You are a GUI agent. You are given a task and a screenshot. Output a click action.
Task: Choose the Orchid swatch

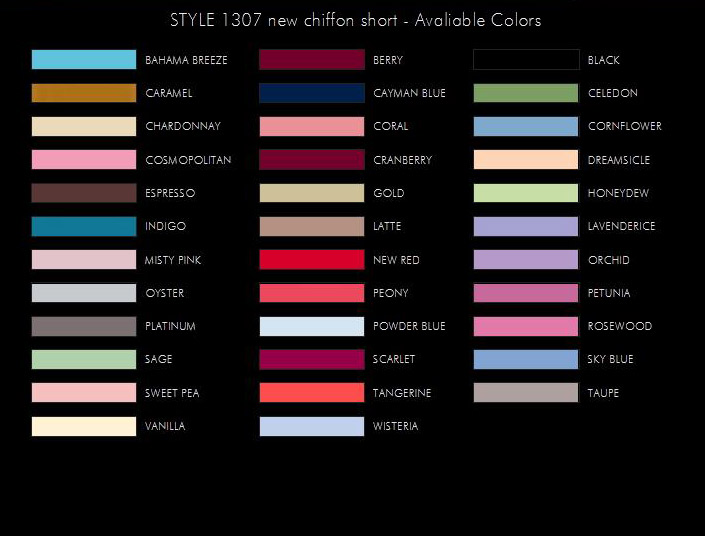pyautogui.click(x=526, y=259)
